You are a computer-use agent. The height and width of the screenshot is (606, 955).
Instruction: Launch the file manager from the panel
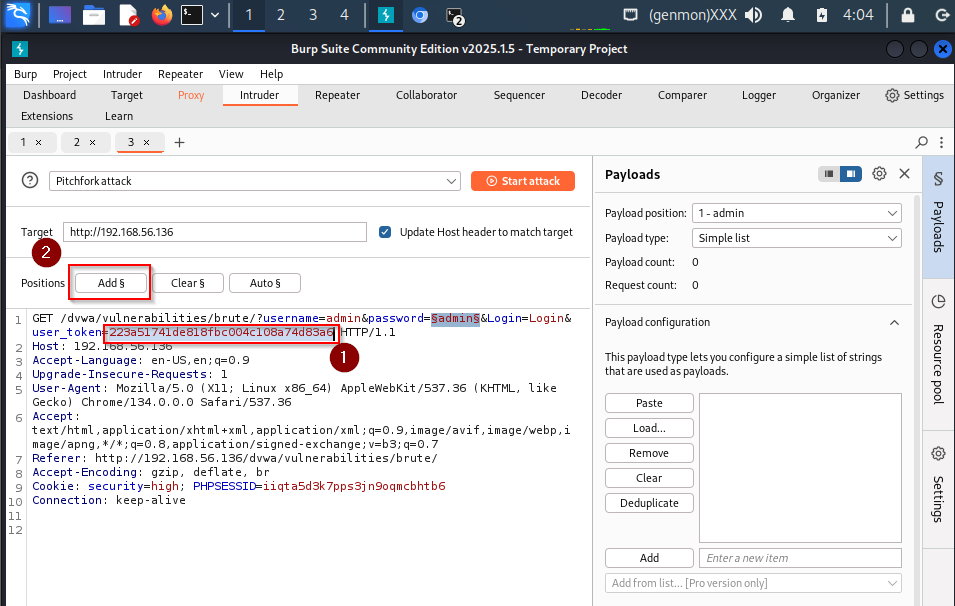click(94, 15)
